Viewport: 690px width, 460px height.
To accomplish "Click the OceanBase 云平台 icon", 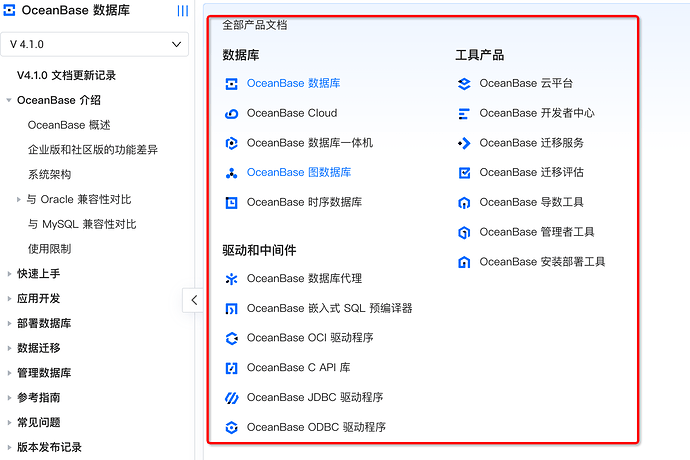I will [x=464, y=84].
